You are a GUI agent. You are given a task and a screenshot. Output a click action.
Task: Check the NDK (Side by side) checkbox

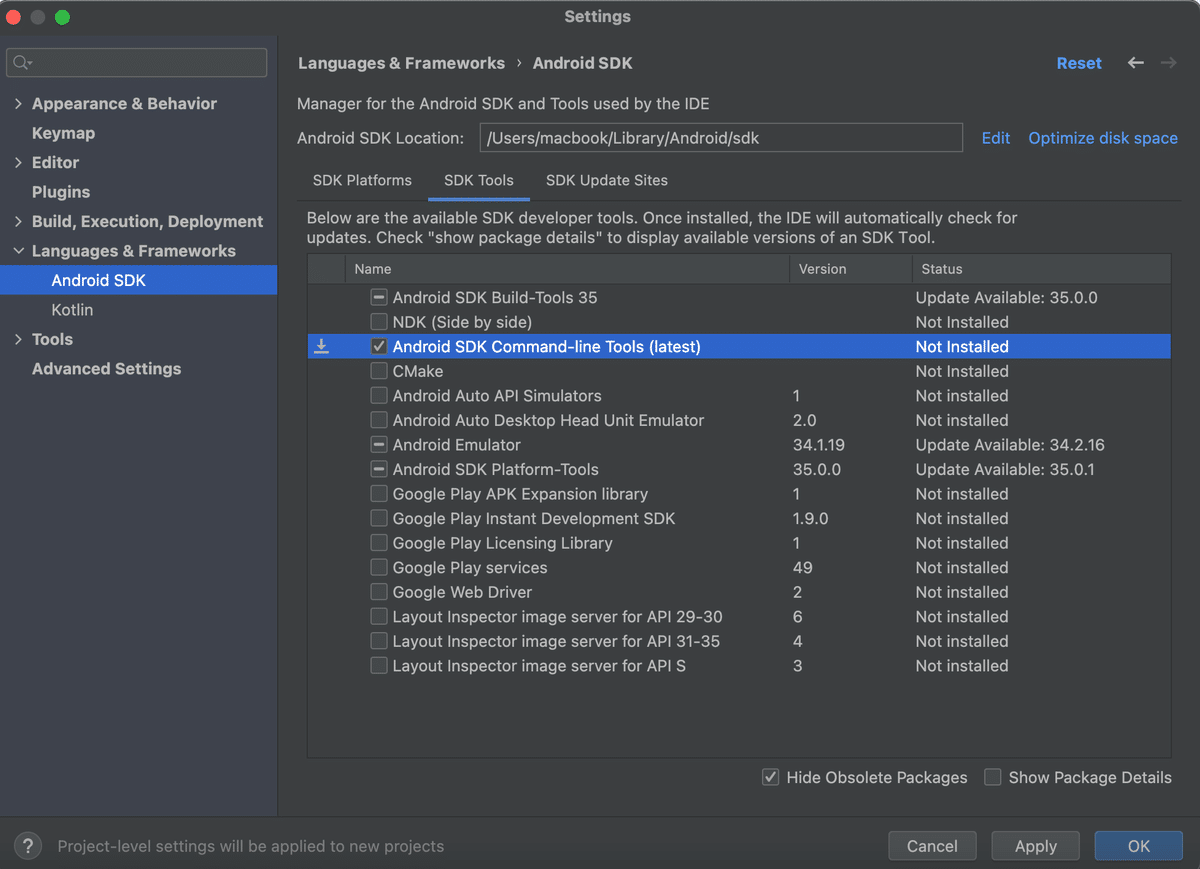(x=379, y=322)
